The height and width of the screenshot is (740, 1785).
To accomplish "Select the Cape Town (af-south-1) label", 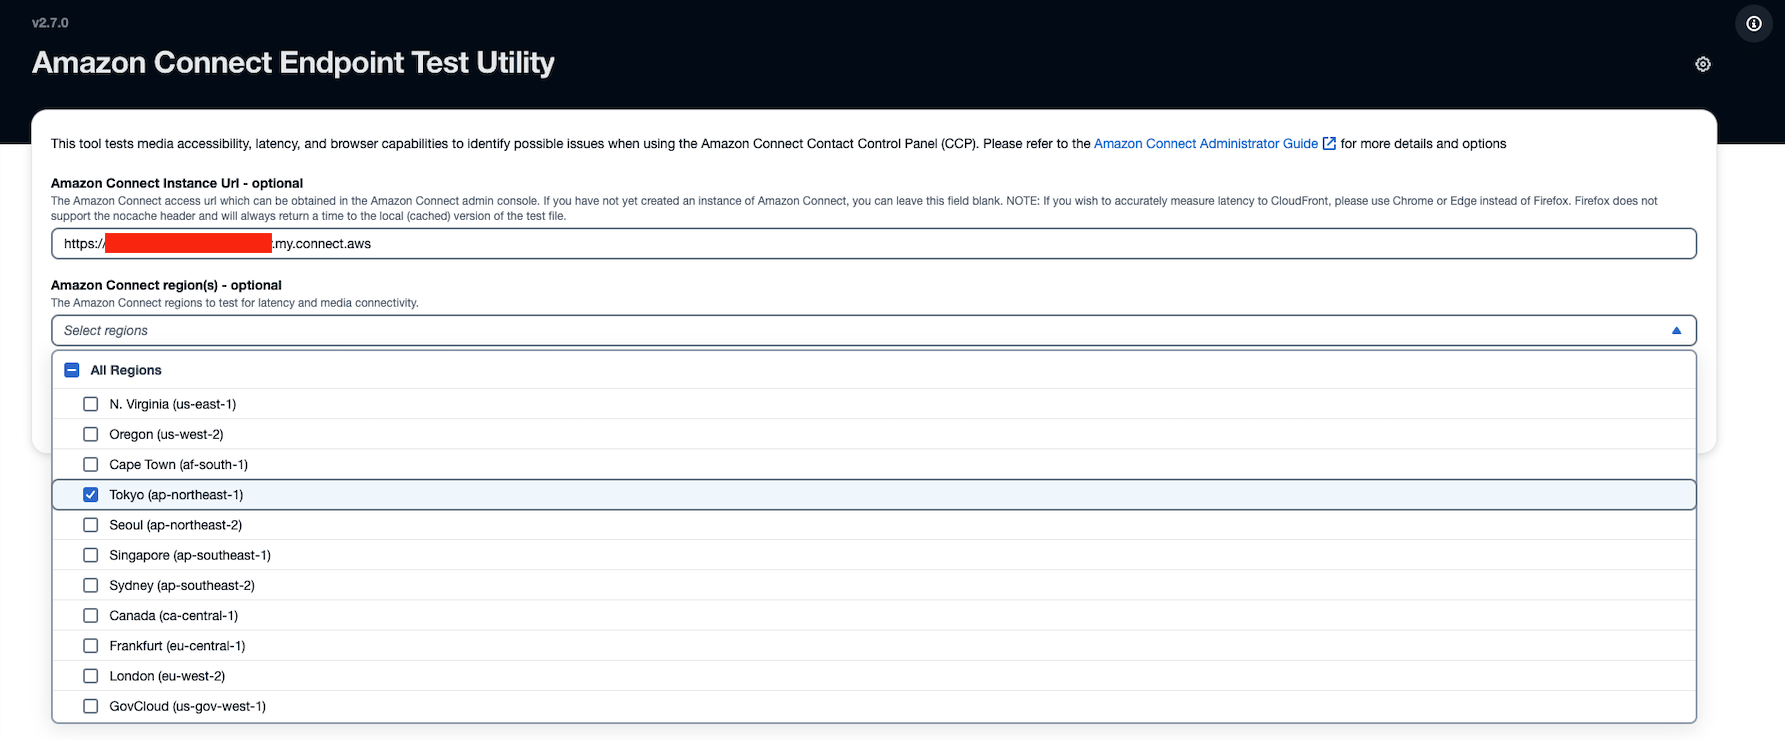I will pos(179,464).
